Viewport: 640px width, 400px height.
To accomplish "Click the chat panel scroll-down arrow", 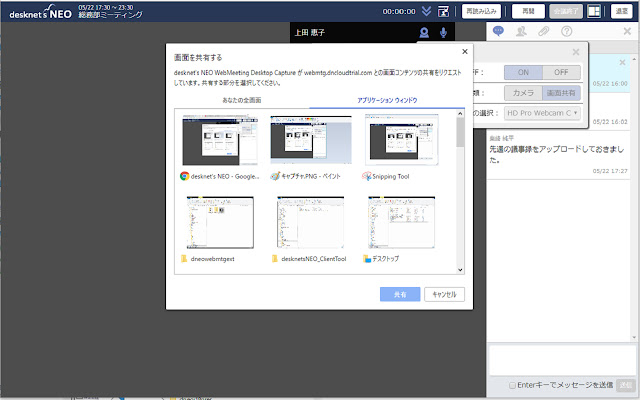I will coord(635,338).
